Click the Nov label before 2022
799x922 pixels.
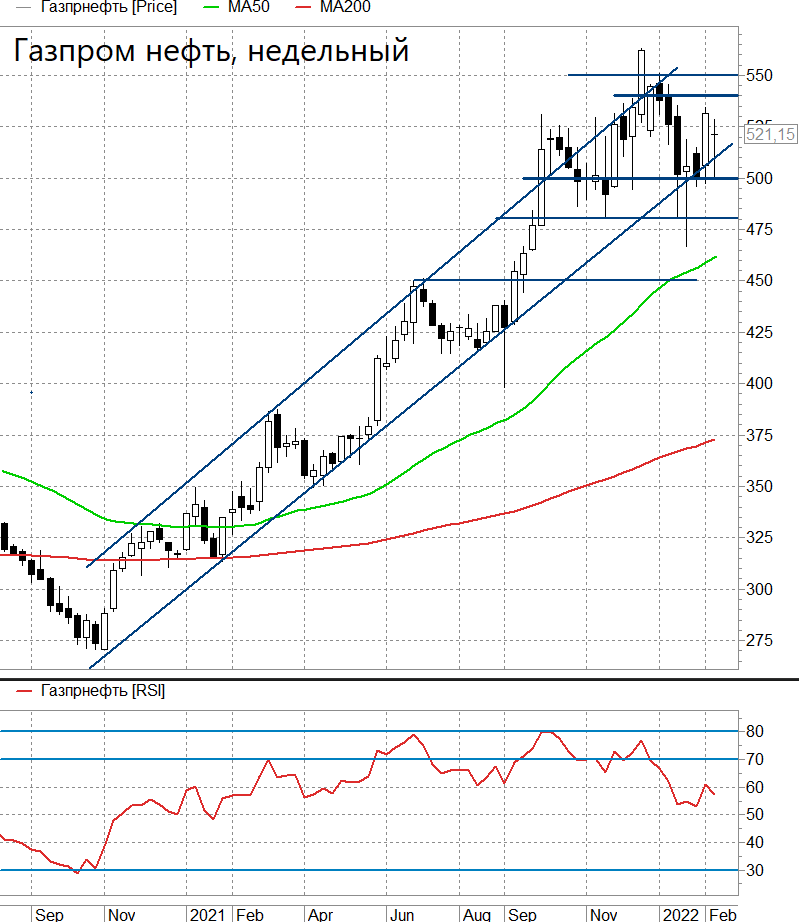[x=603, y=914]
